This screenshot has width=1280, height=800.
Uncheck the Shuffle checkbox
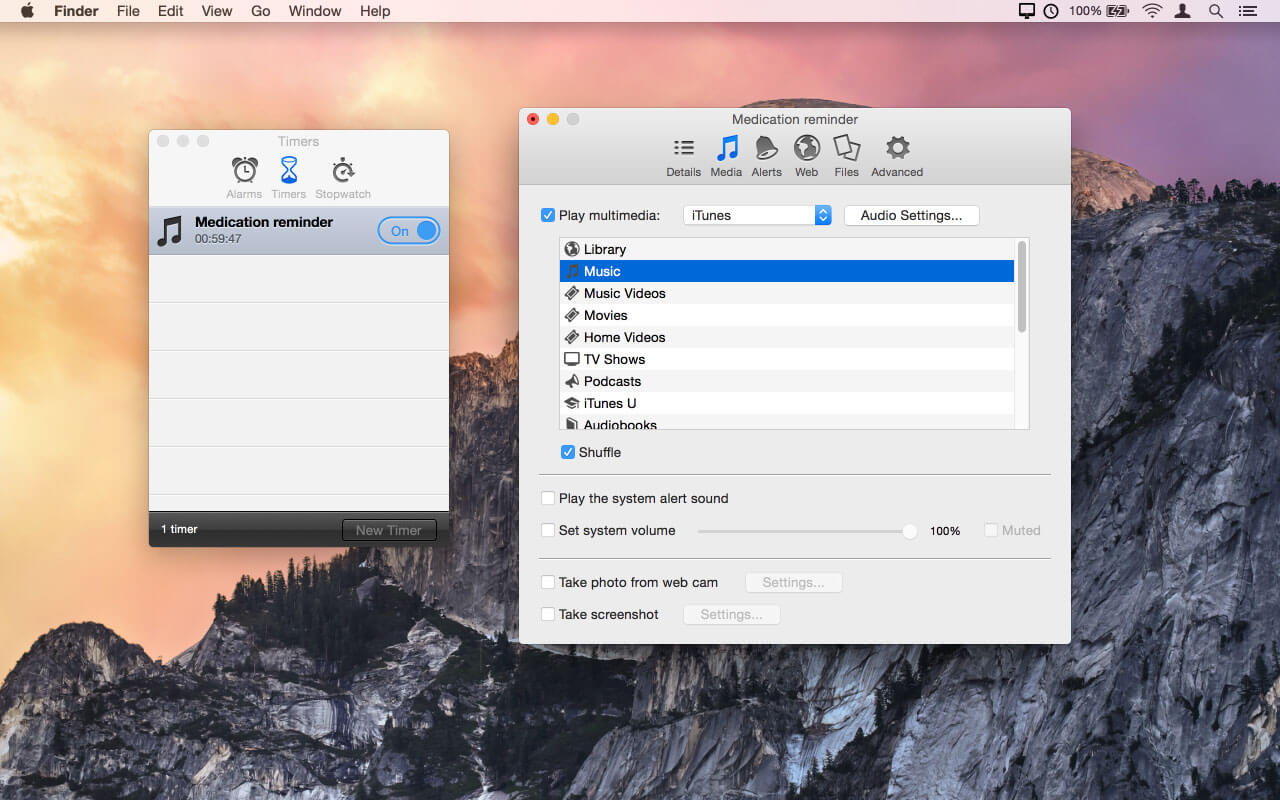coord(568,452)
